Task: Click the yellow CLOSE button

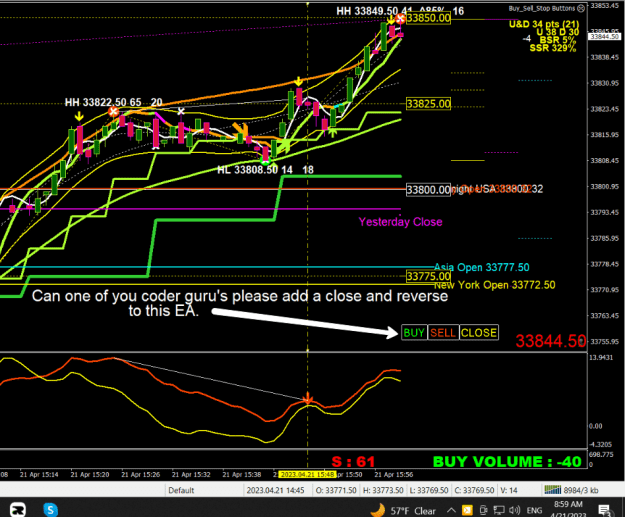Action: [479, 332]
